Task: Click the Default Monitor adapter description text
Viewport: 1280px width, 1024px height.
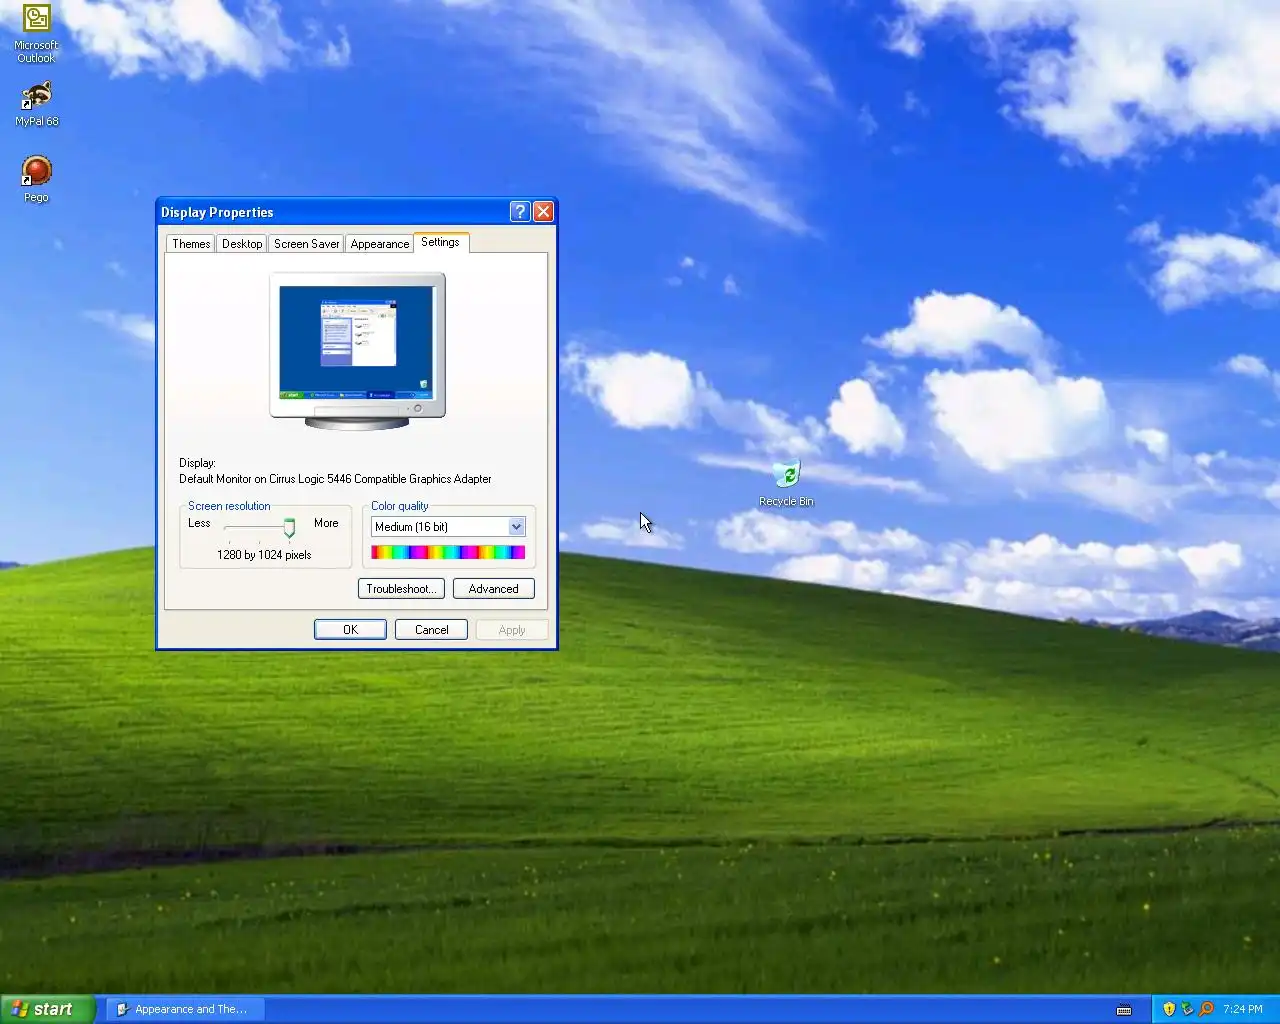Action: (x=335, y=479)
